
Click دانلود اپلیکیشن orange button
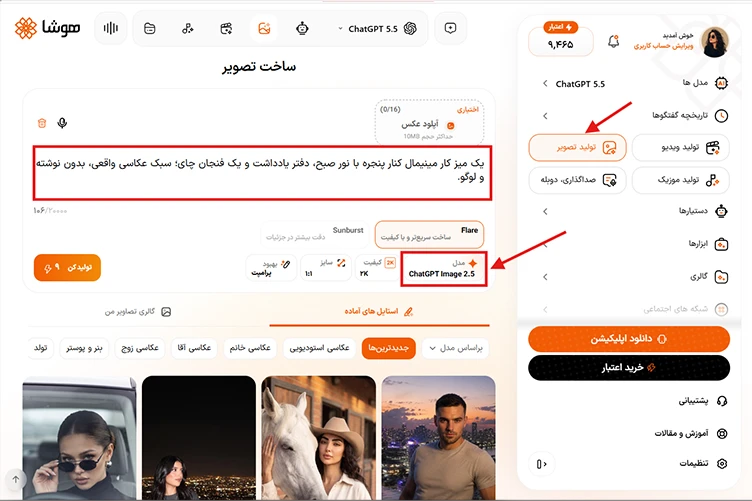tap(629, 339)
